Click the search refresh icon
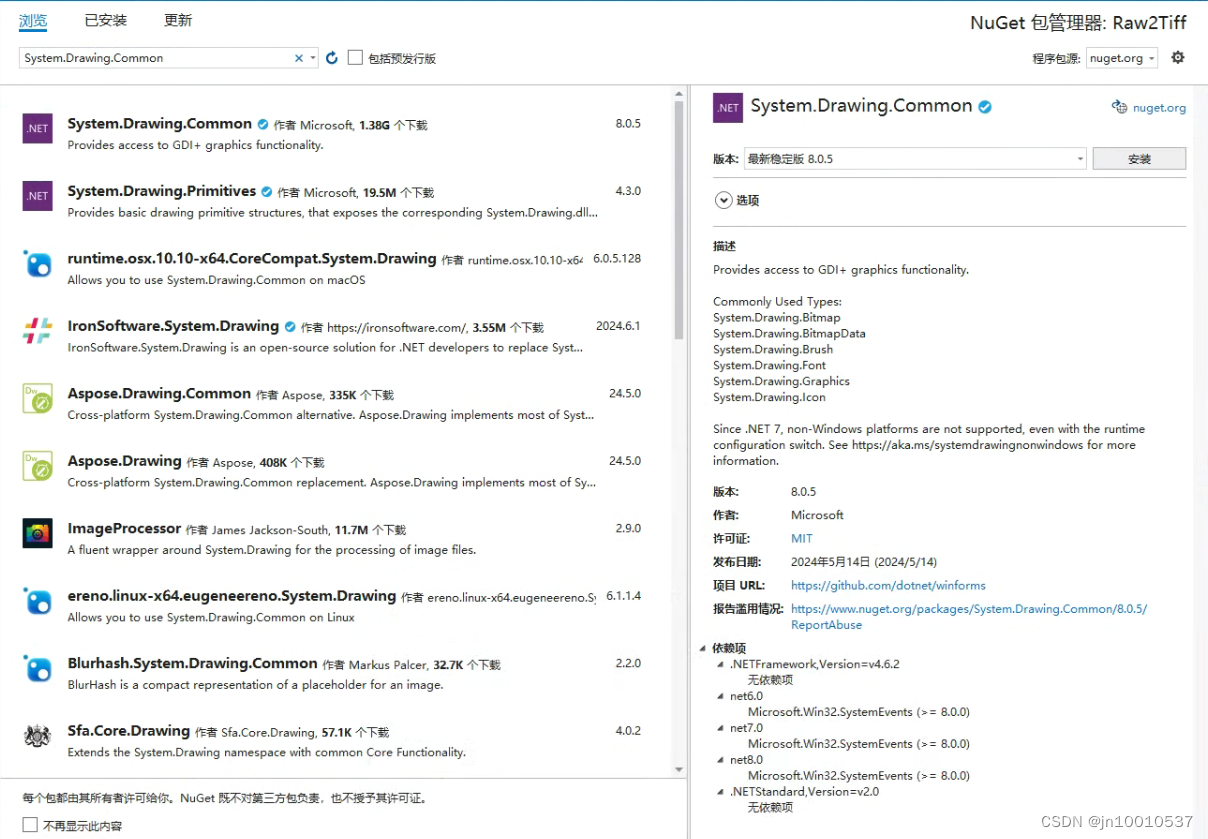Viewport: 1208px width, 839px height. tap(331, 57)
